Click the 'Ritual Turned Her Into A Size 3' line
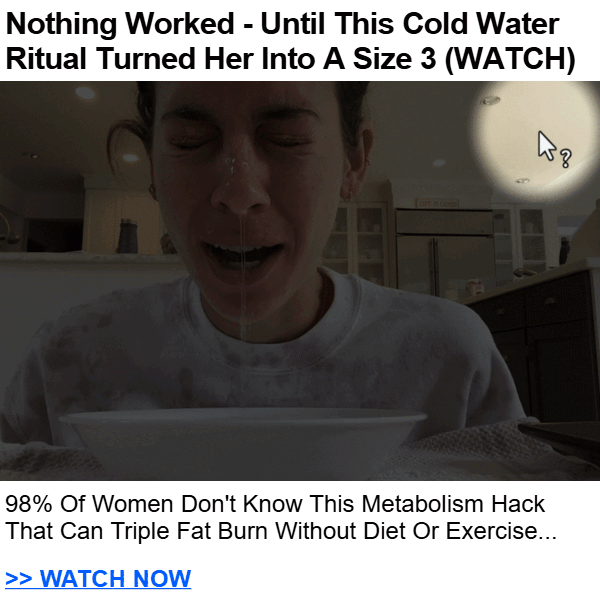 coord(221,60)
